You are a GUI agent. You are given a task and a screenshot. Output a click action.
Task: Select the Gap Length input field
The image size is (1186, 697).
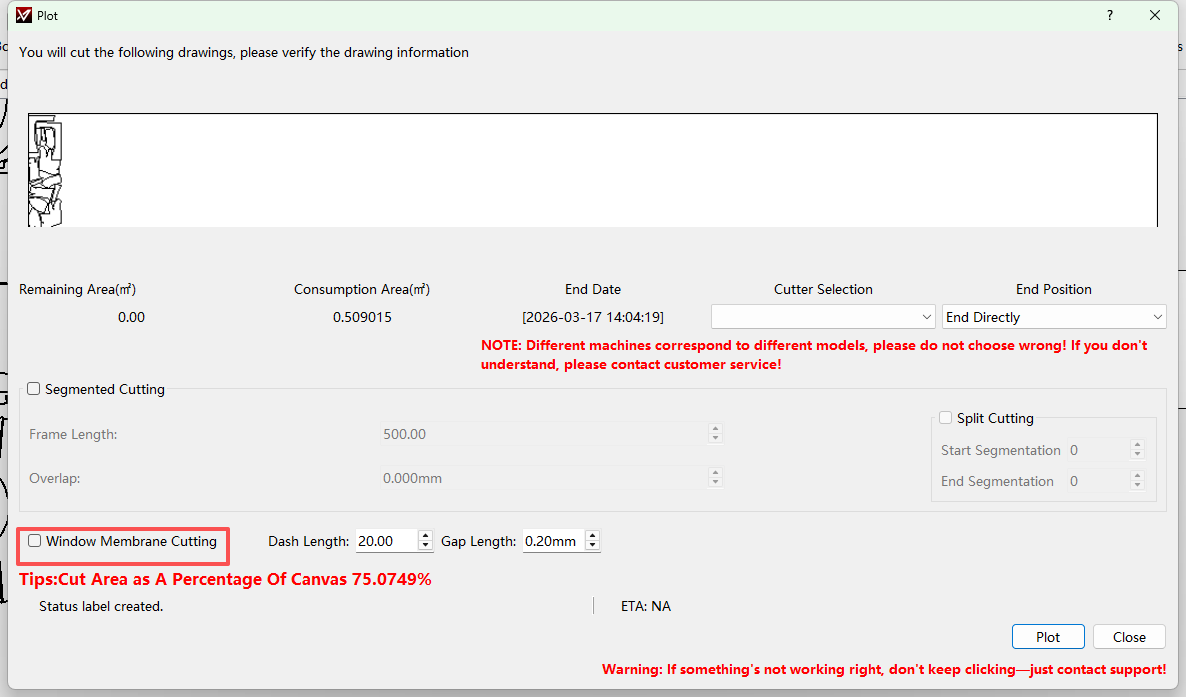(553, 541)
